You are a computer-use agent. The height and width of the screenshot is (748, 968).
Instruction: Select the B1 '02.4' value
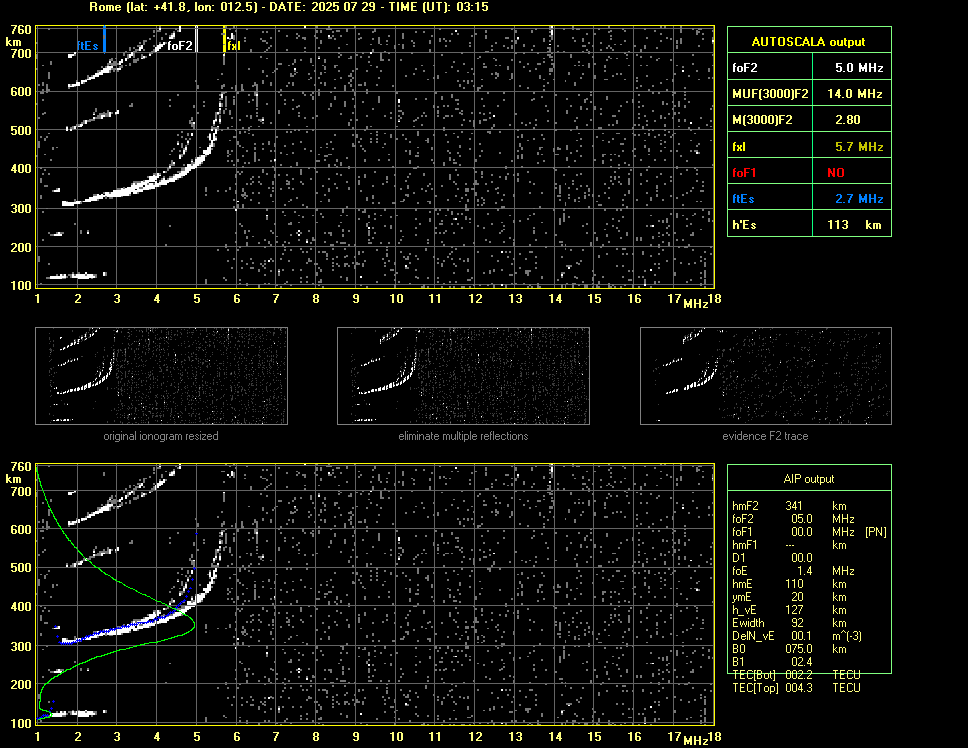[x=802, y=662]
